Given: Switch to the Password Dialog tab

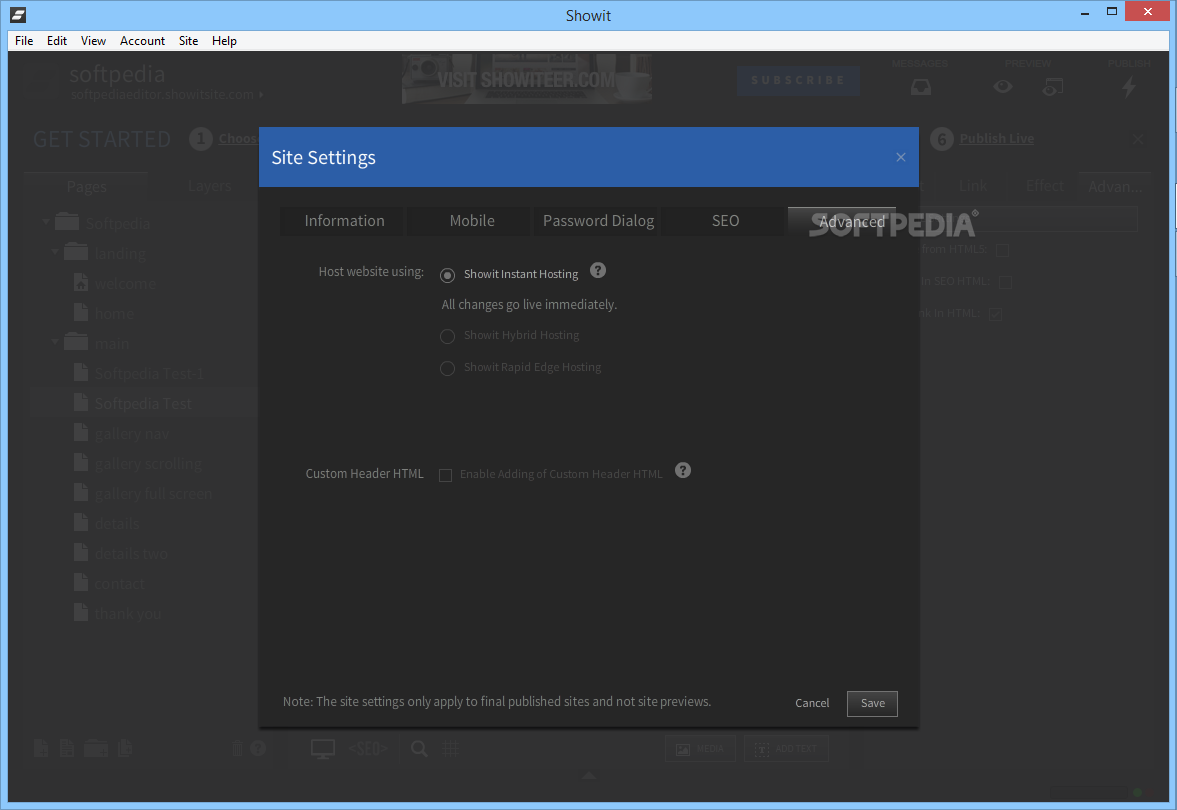Looking at the screenshot, I should 598,221.
